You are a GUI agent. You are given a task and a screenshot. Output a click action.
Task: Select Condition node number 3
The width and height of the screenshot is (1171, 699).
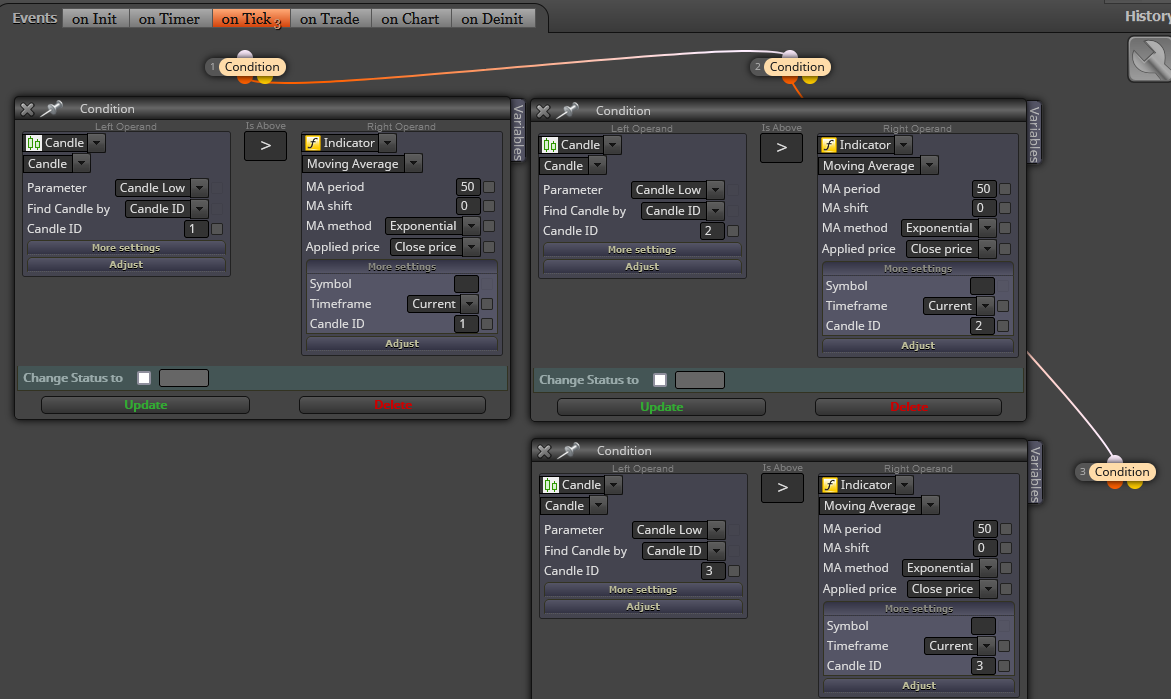[1122, 472]
